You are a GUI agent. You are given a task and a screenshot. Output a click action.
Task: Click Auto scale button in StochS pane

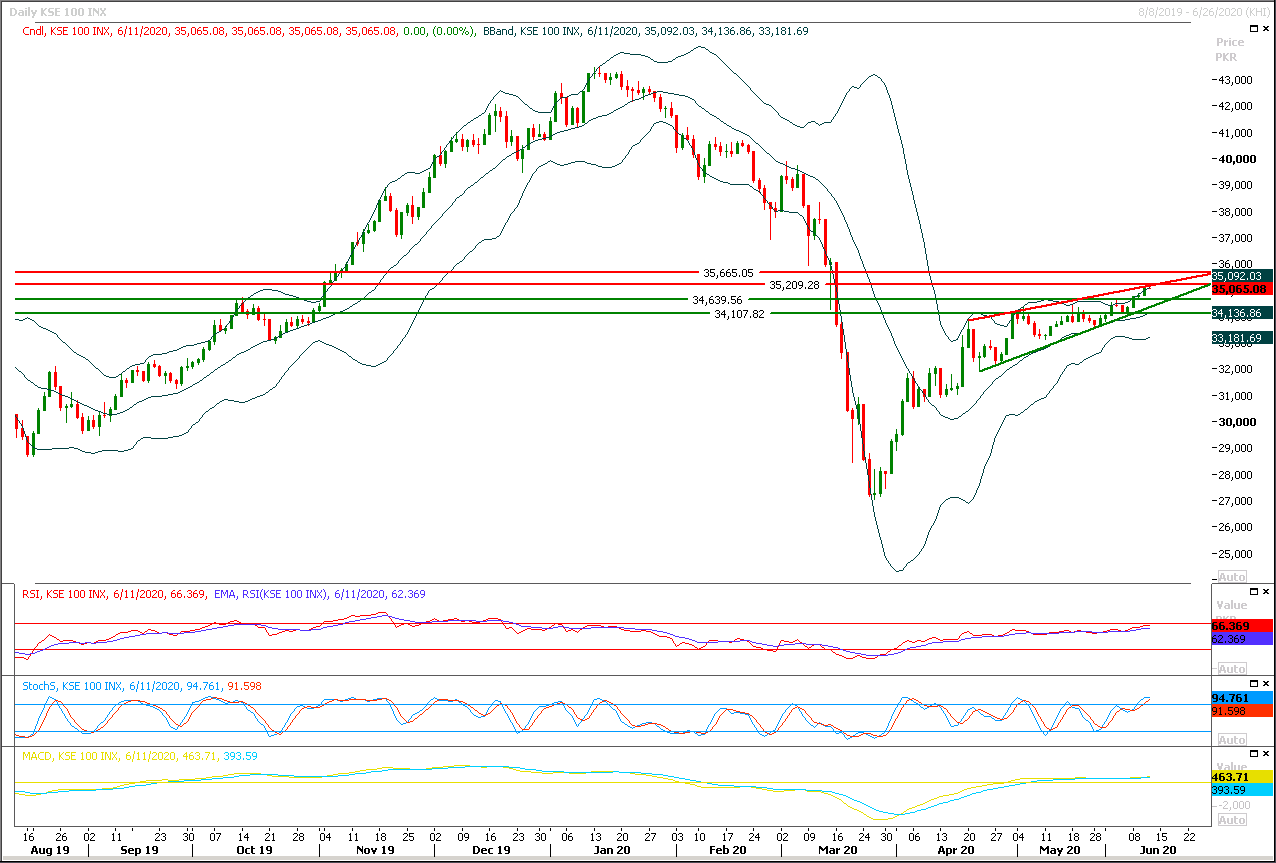(x=1232, y=739)
